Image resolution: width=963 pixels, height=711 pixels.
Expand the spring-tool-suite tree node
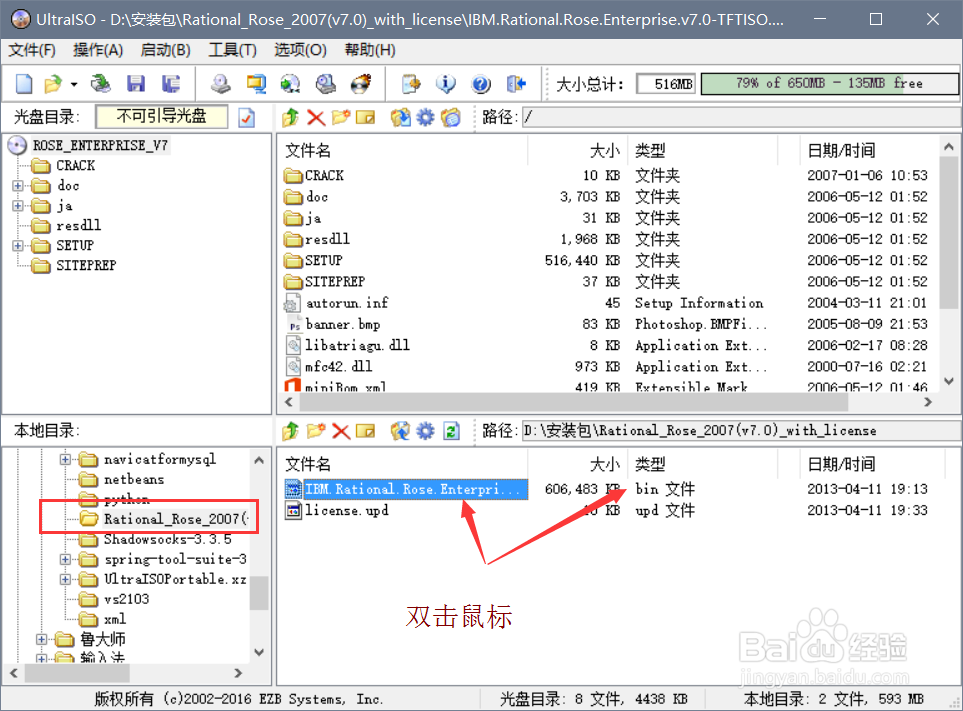click(65, 559)
